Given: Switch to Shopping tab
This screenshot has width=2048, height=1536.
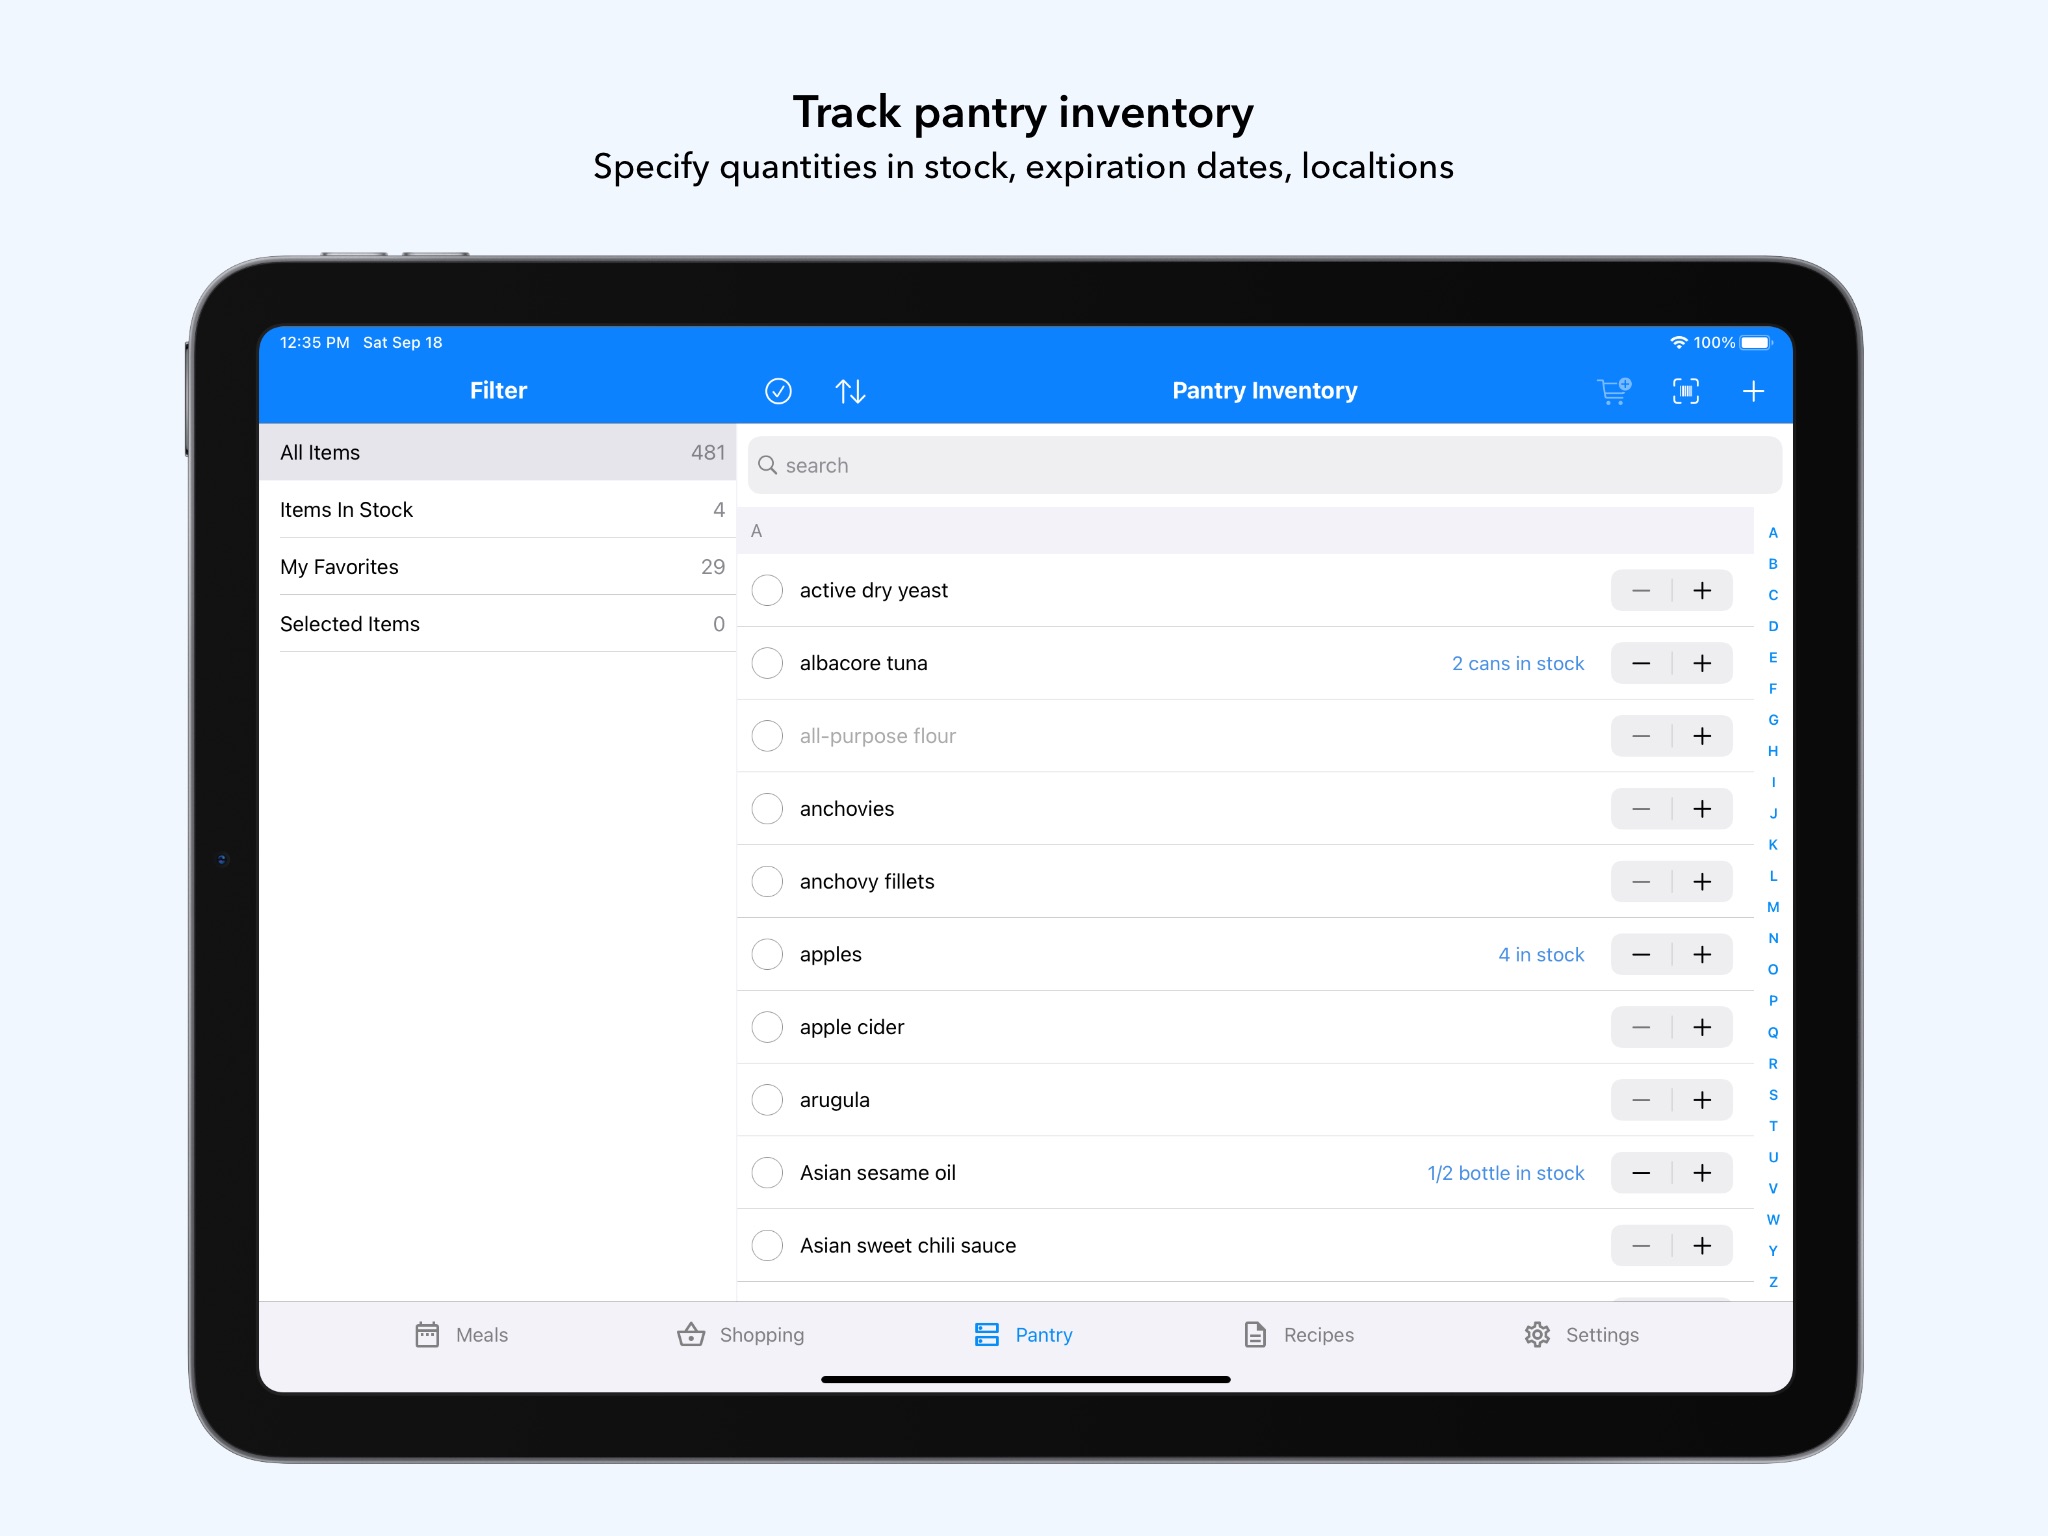Looking at the screenshot, I should tap(740, 1334).
